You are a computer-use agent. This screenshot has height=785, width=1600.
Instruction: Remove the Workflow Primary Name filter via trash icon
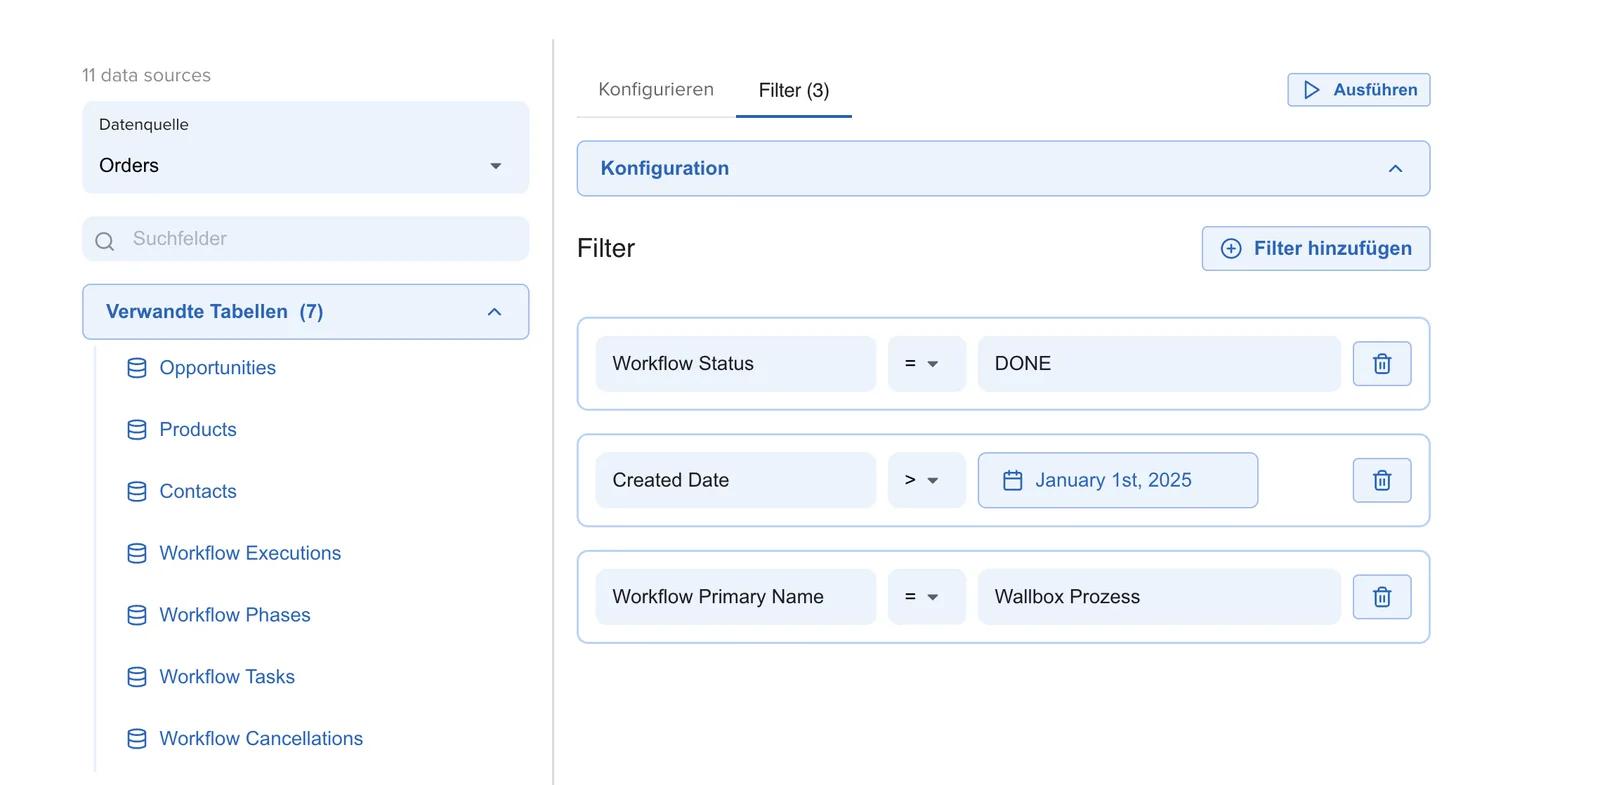point(1382,597)
